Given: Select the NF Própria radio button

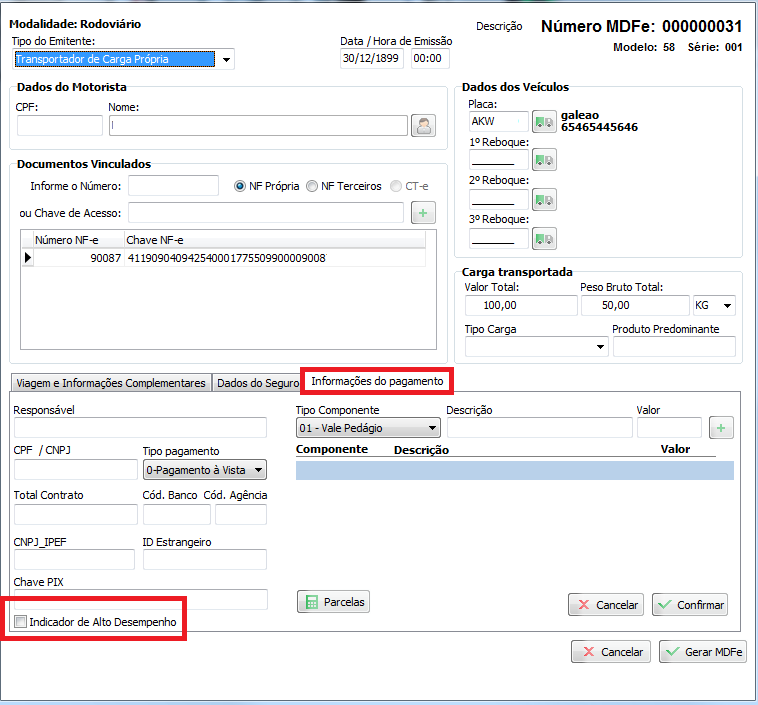Looking at the screenshot, I should 240,186.
